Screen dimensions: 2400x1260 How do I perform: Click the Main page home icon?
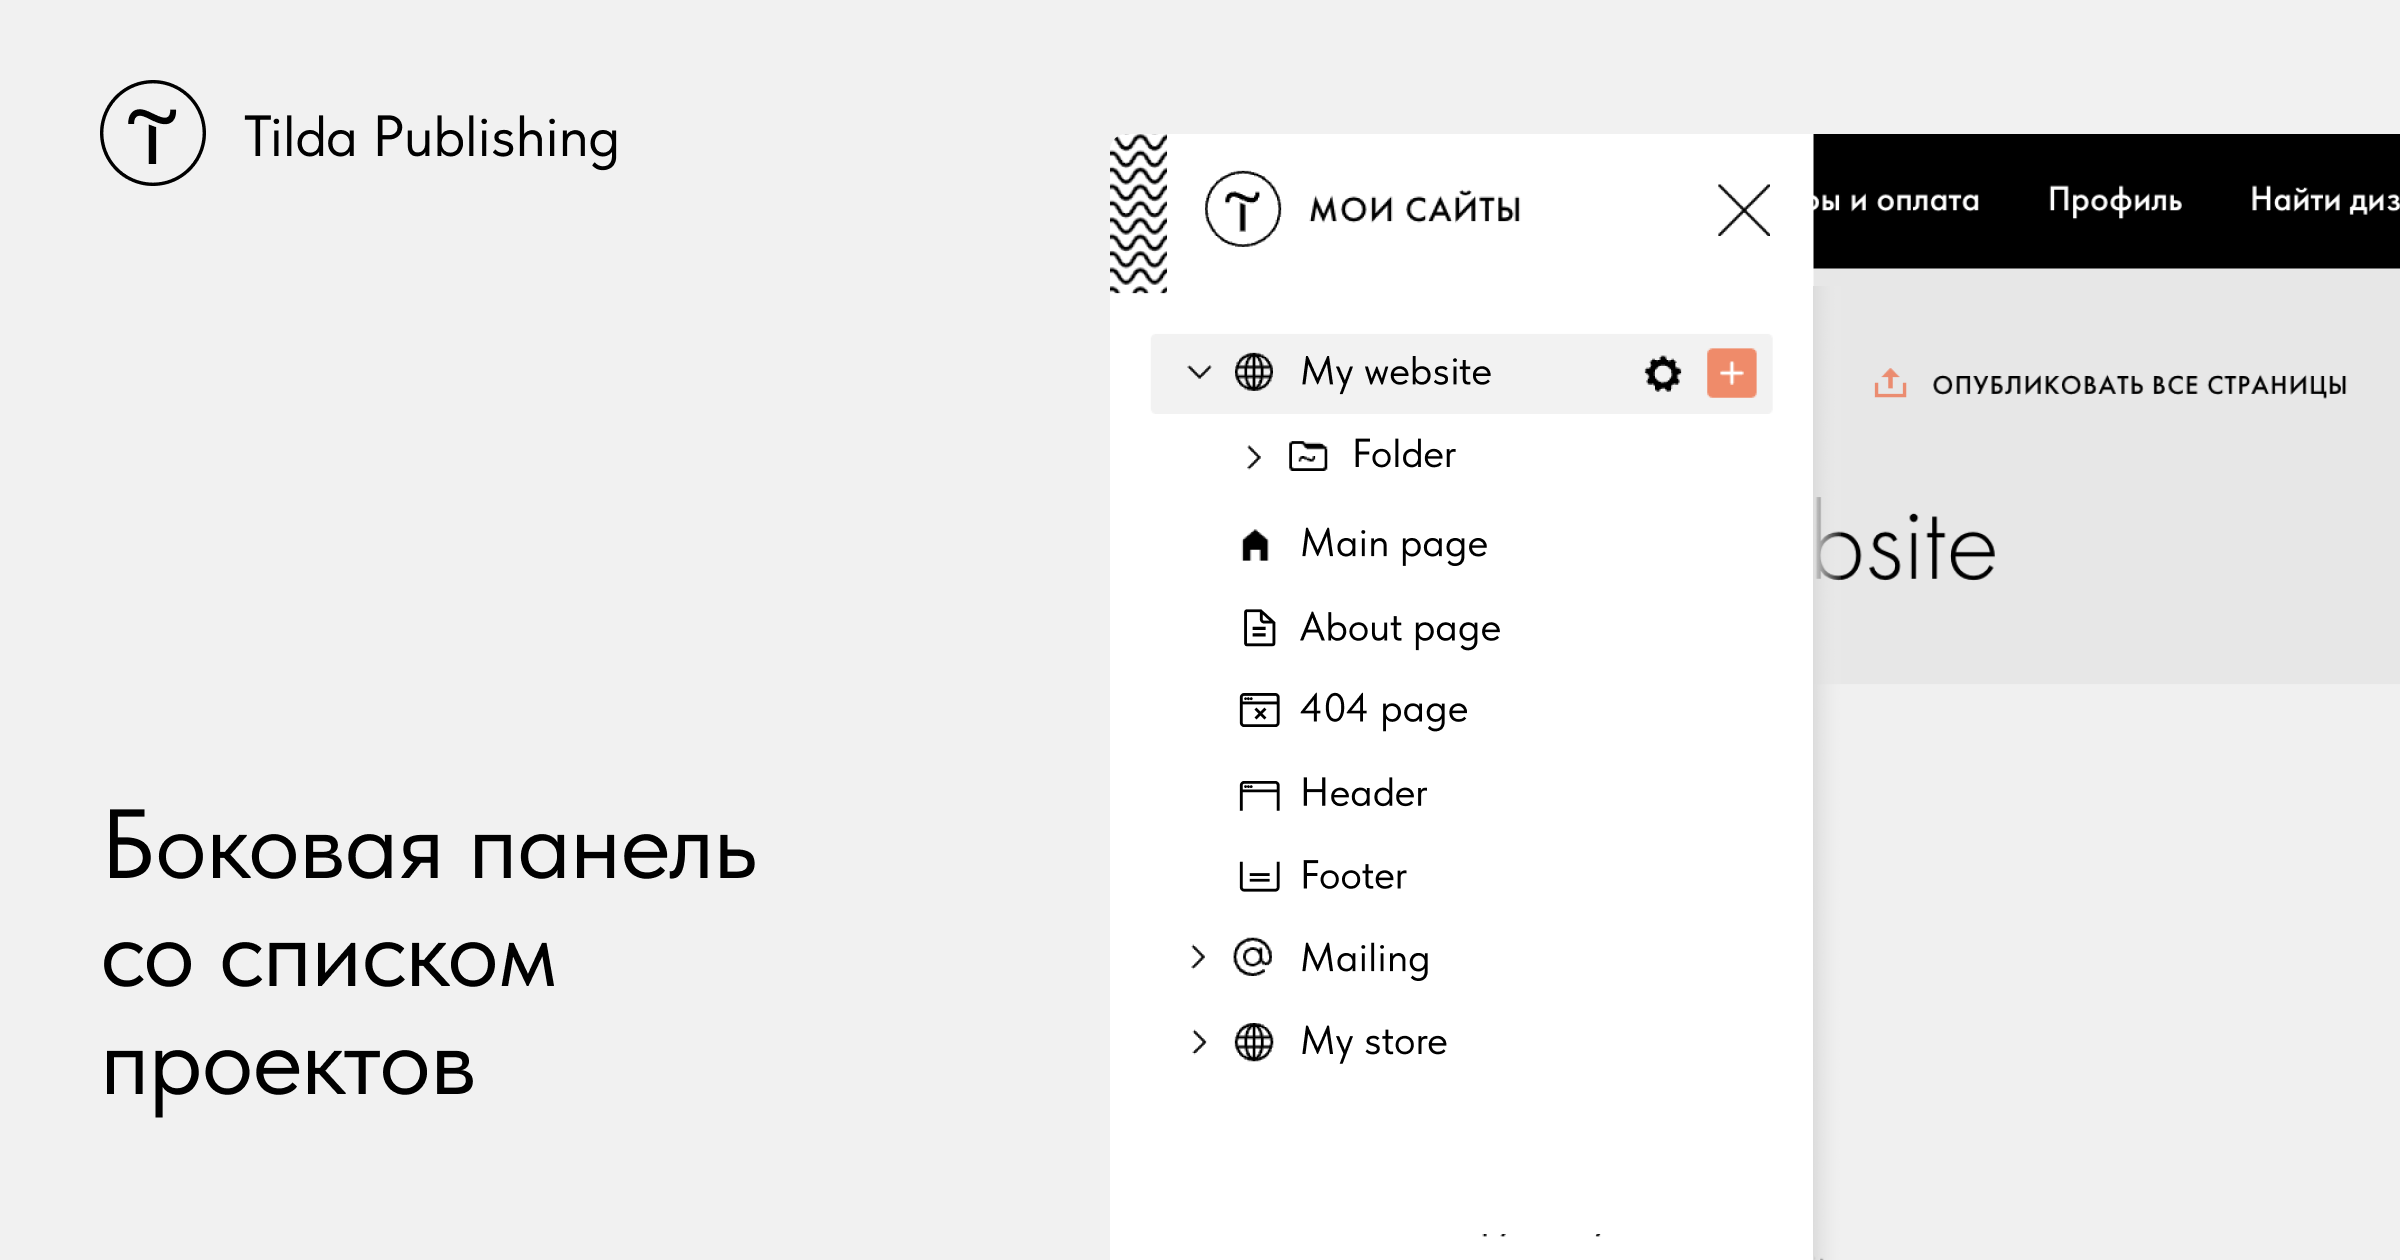click(1255, 546)
